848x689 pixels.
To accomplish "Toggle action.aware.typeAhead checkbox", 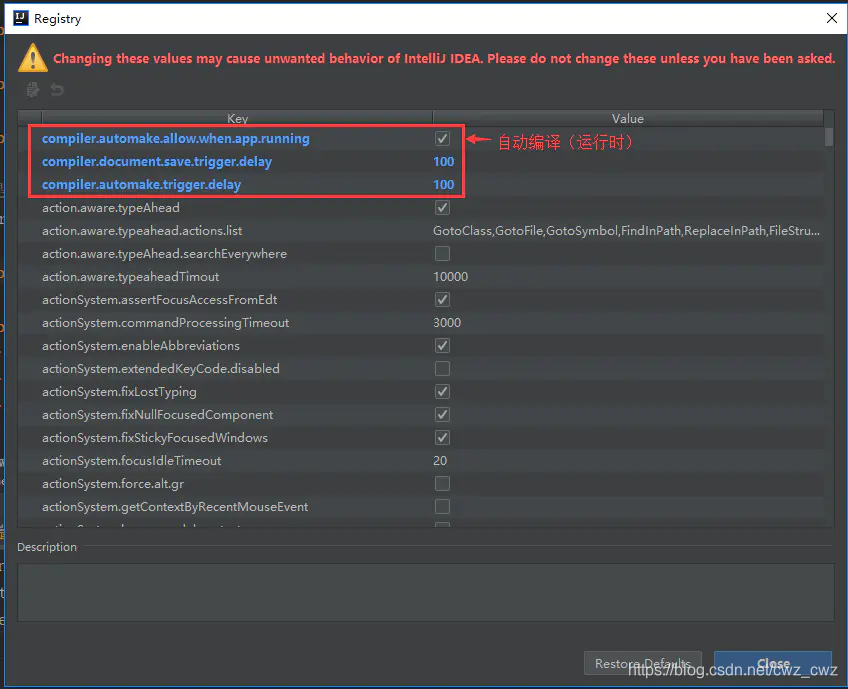I will point(442,208).
